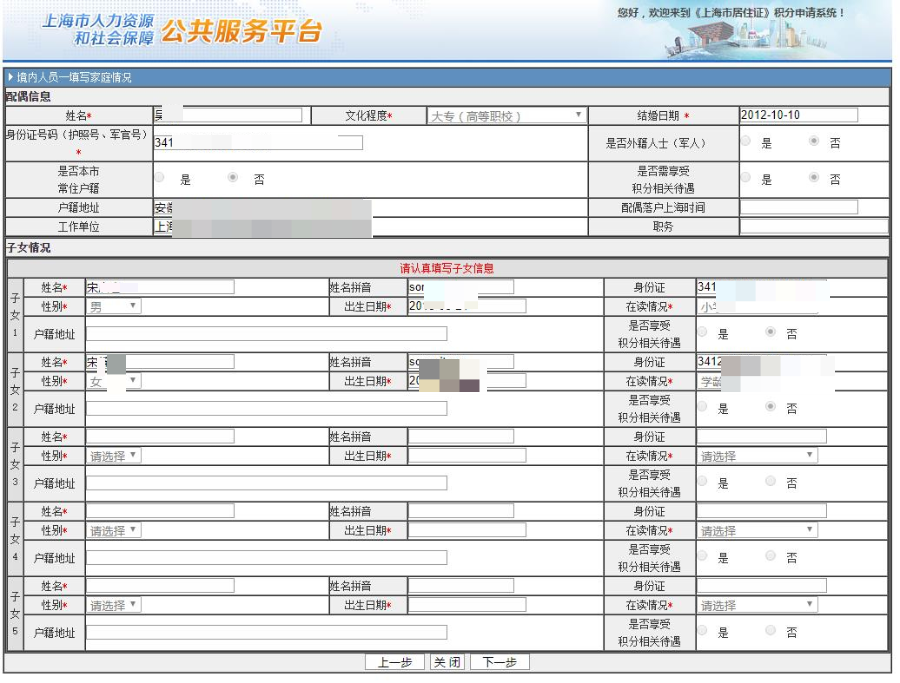Click 子女3 姓名 input field
Screen dimensions: 900x683
pos(160,436)
